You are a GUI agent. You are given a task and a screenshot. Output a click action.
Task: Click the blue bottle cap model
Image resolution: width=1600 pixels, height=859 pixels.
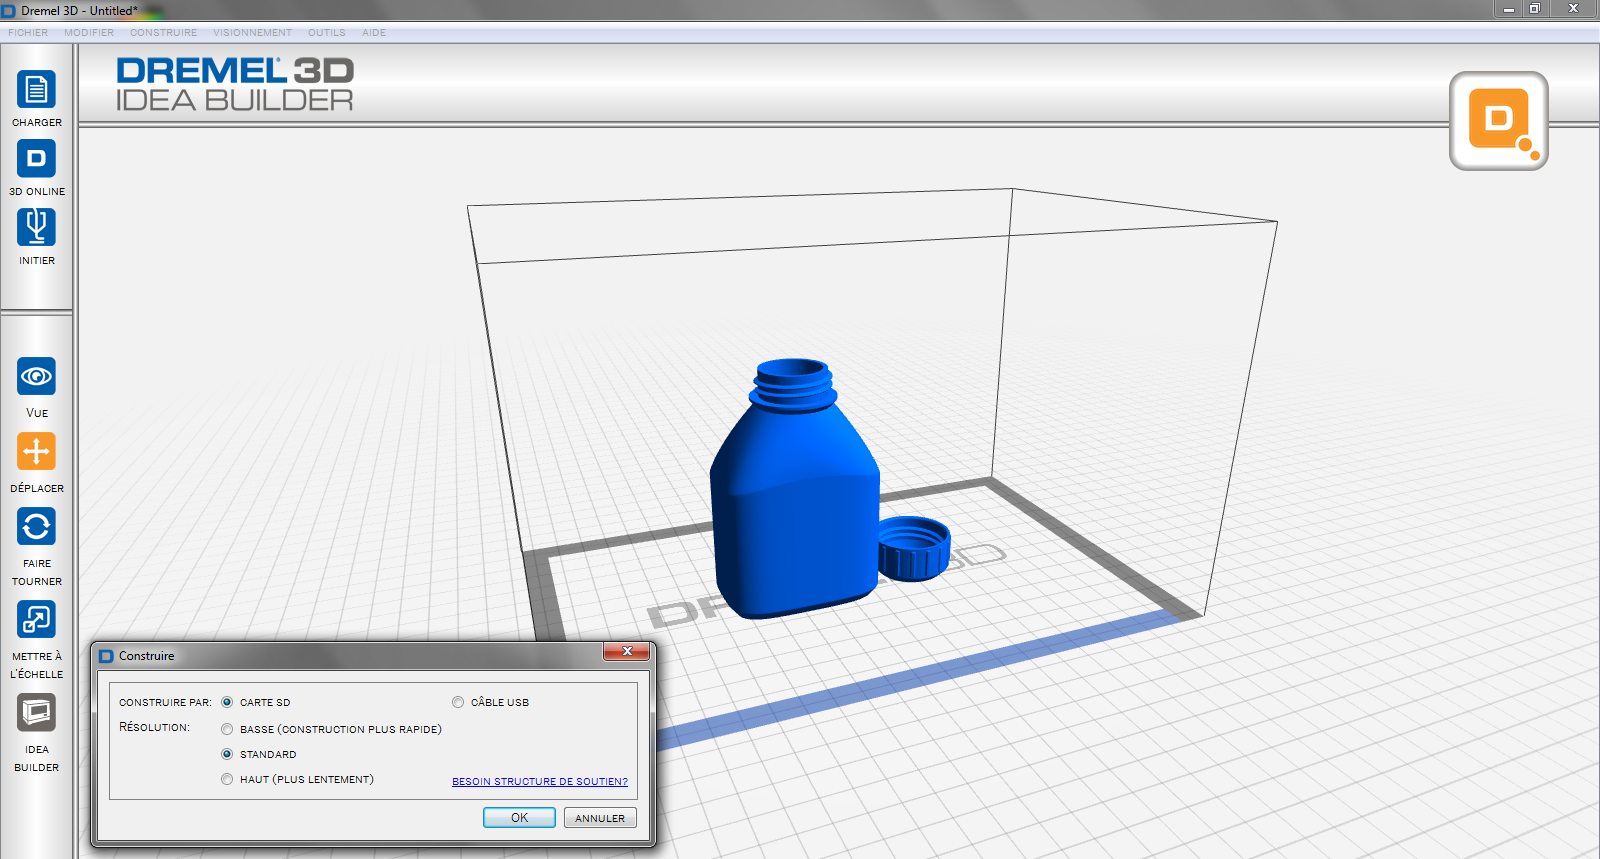(x=914, y=548)
